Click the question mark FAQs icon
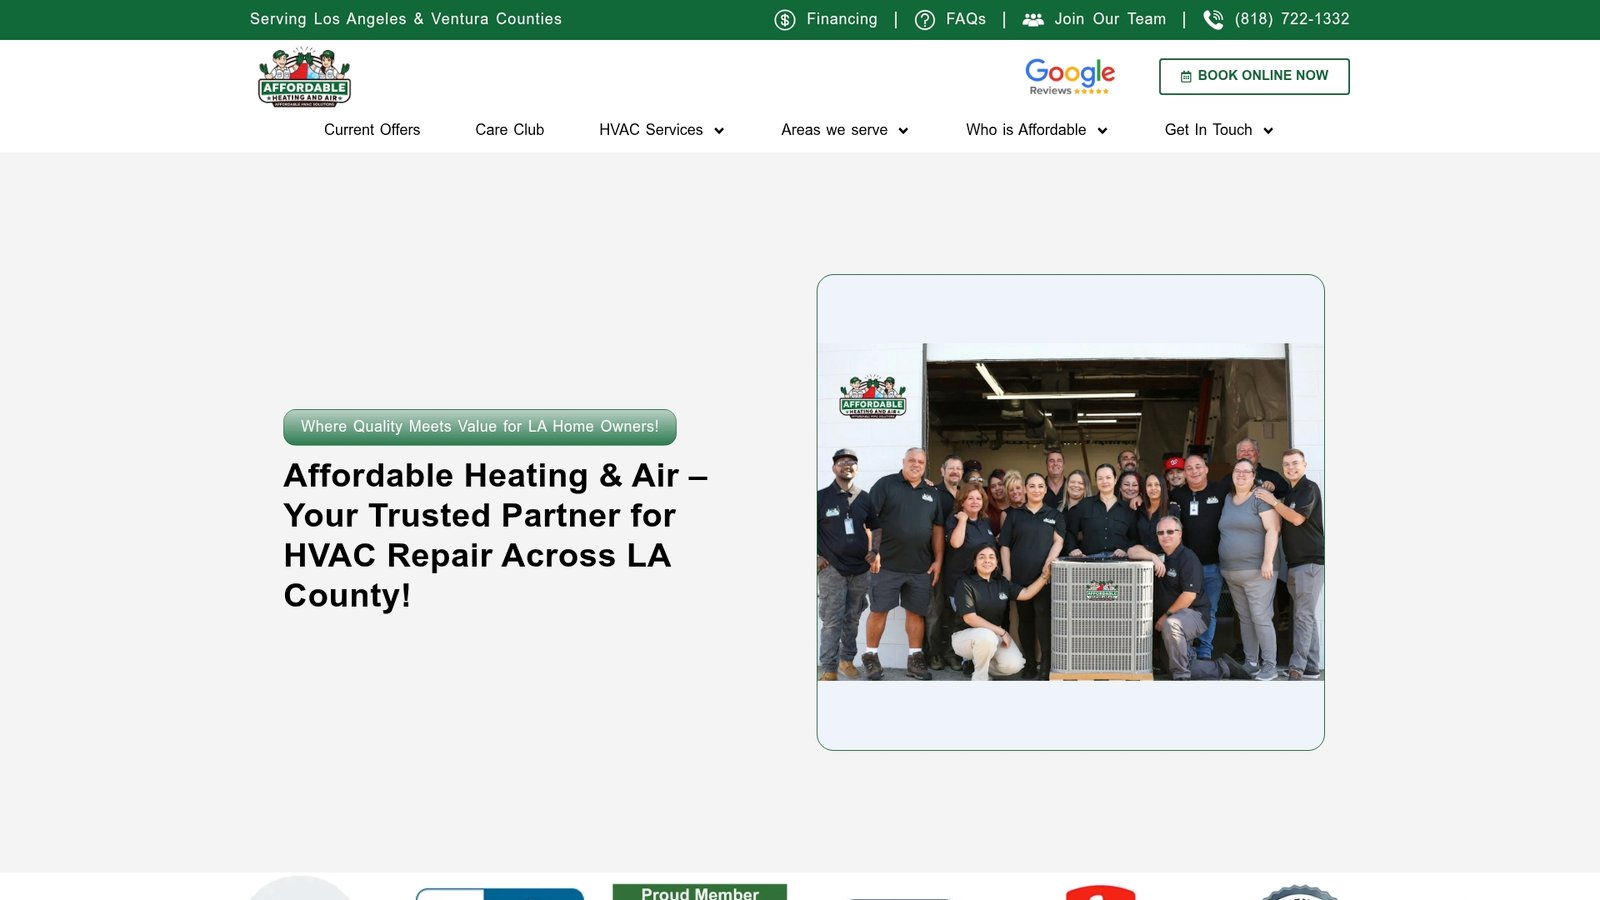This screenshot has height=900, width=1600. pos(925,20)
